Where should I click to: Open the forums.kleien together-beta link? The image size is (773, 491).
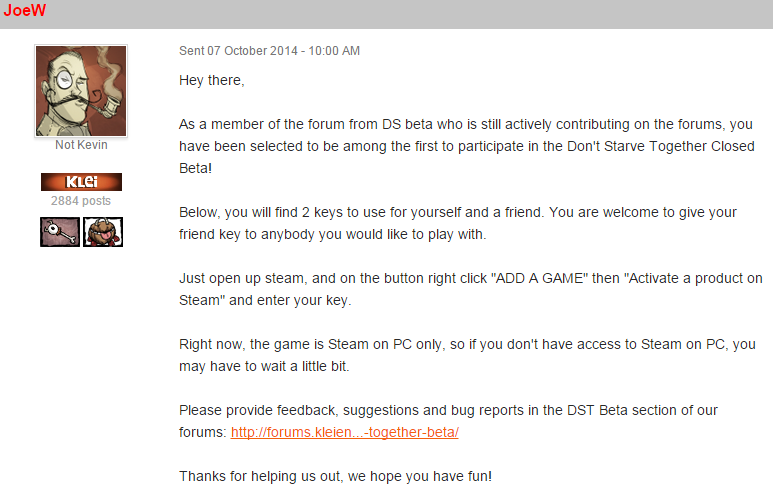[x=344, y=433]
